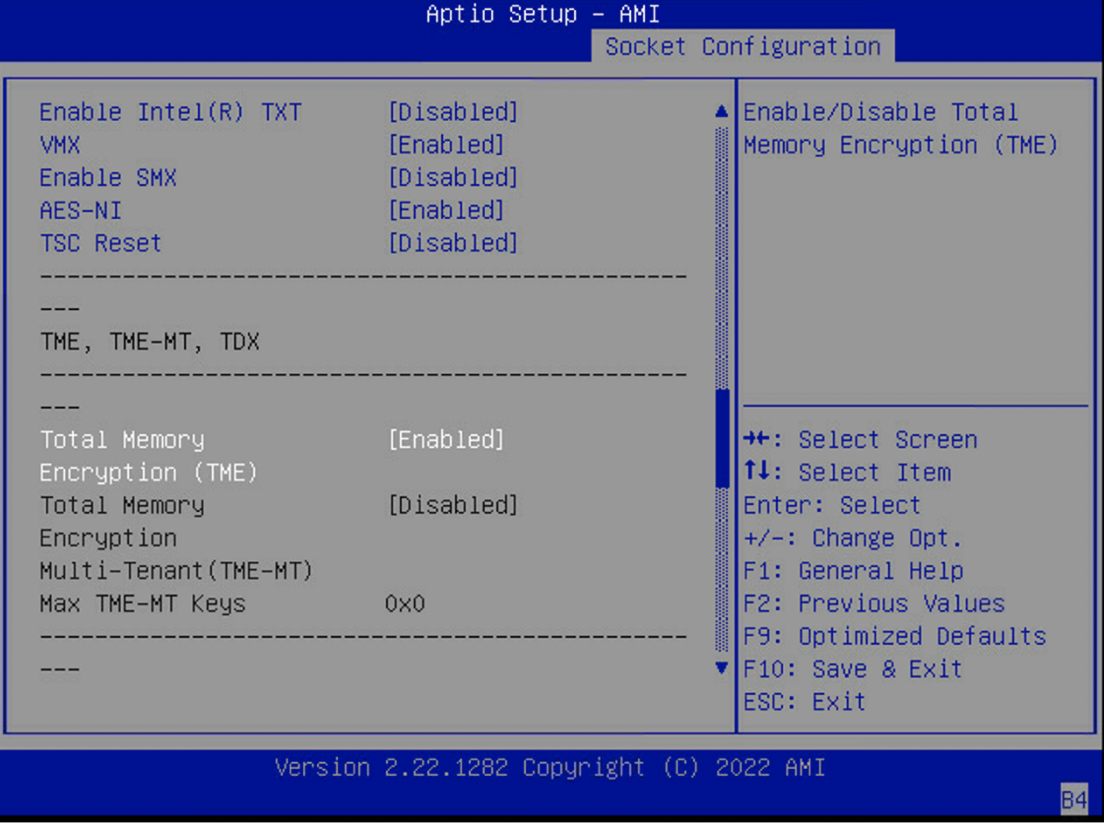
Task: Select the Socket Configuration tab
Action: [742, 47]
